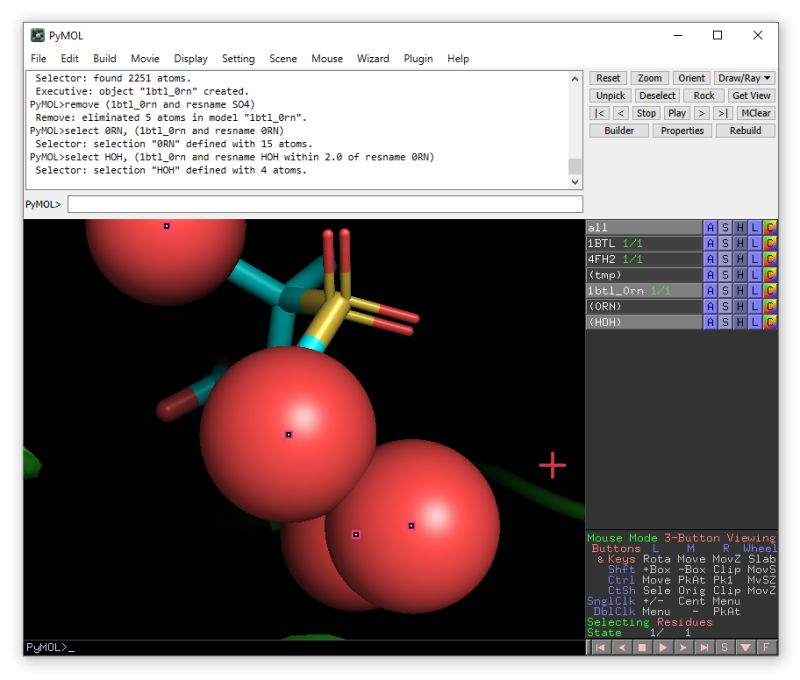The height and width of the screenshot is (680, 800).
Task: Step back one frame in bottom playback bar
Action: click(x=621, y=647)
